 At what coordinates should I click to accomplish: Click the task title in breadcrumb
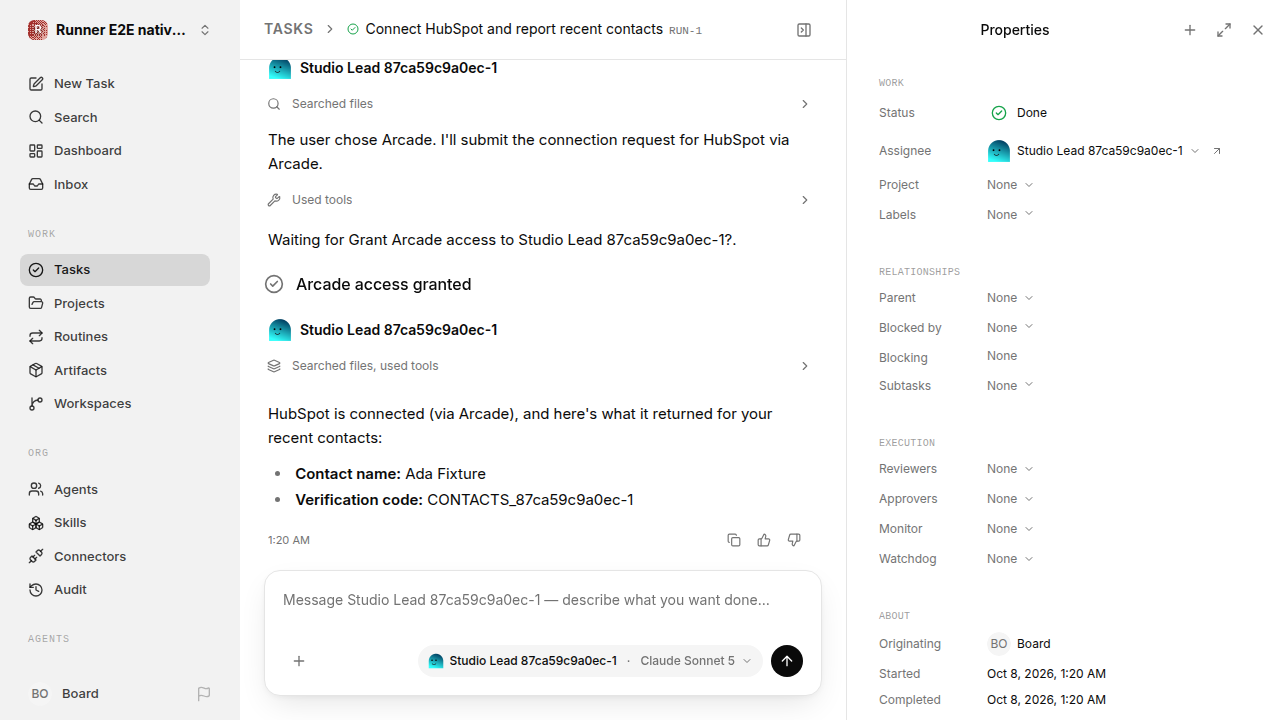point(514,29)
